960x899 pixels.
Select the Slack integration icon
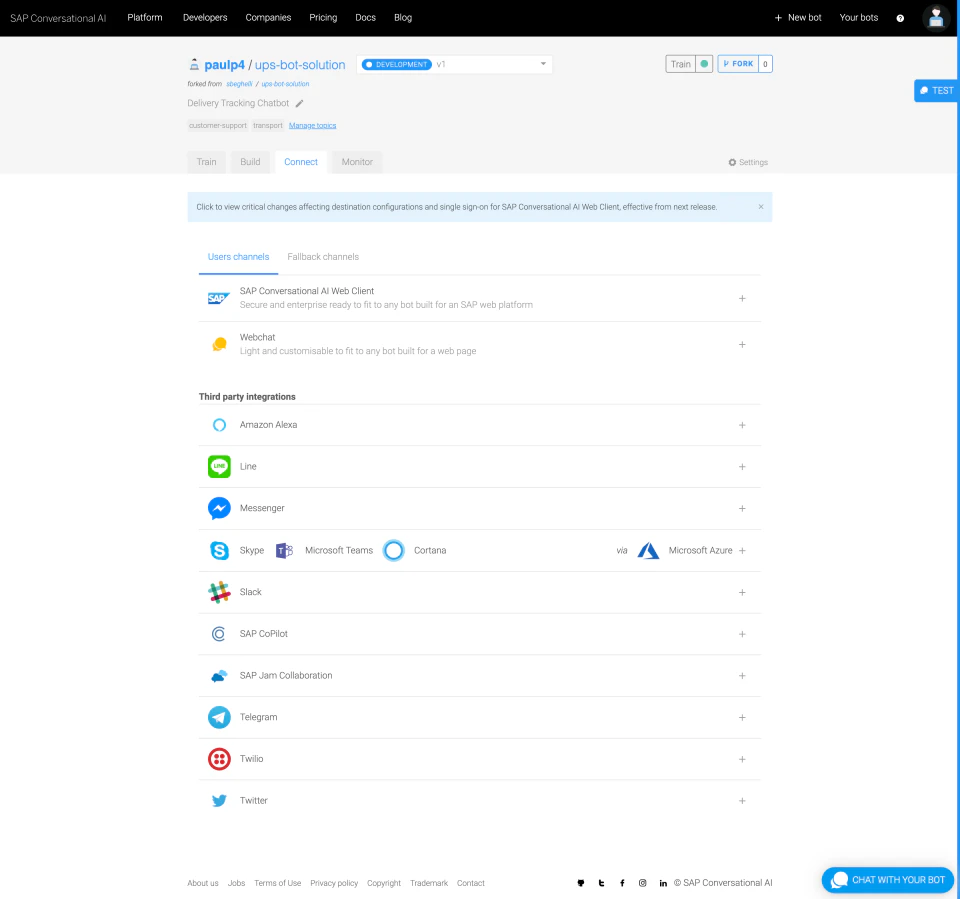pyautogui.click(x=220, y=591)
